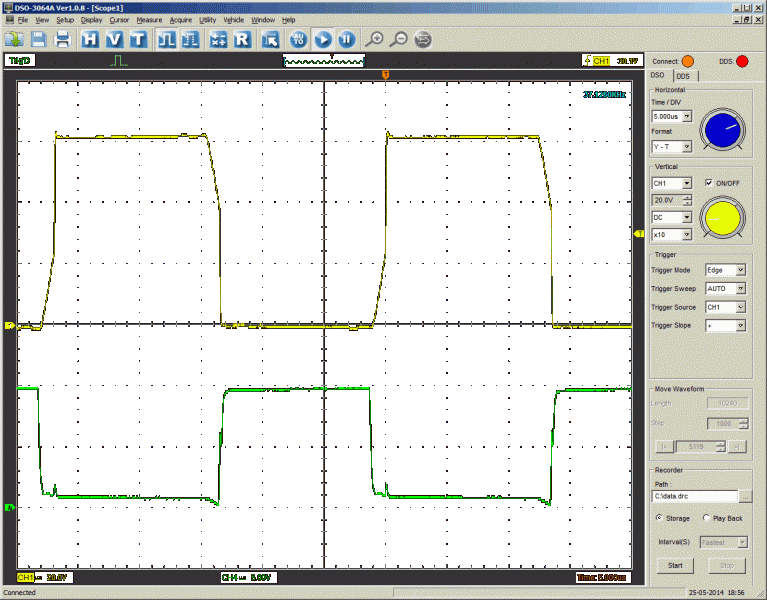Select the H horizontal settings icon

pyautogui.click(x=91, y=39)
